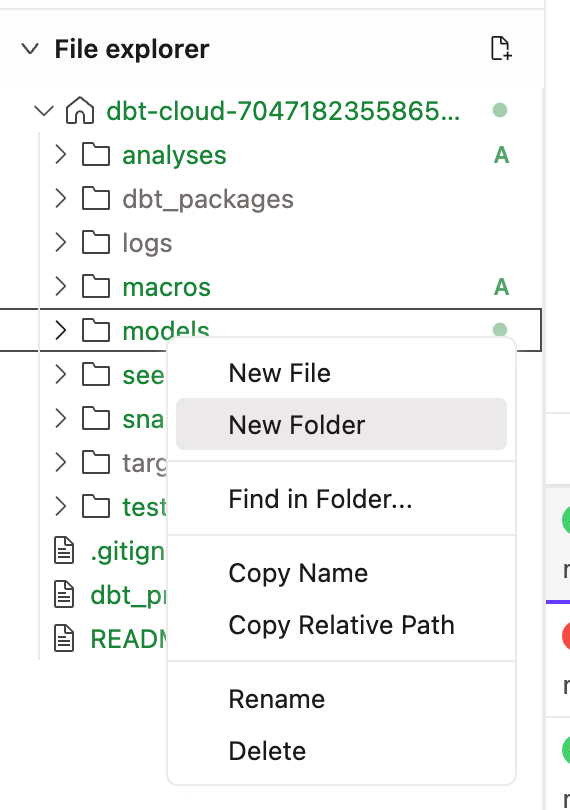570x810 pixels.
Task: Select Find in Folder... menu entry
Action: coord(341,499)
